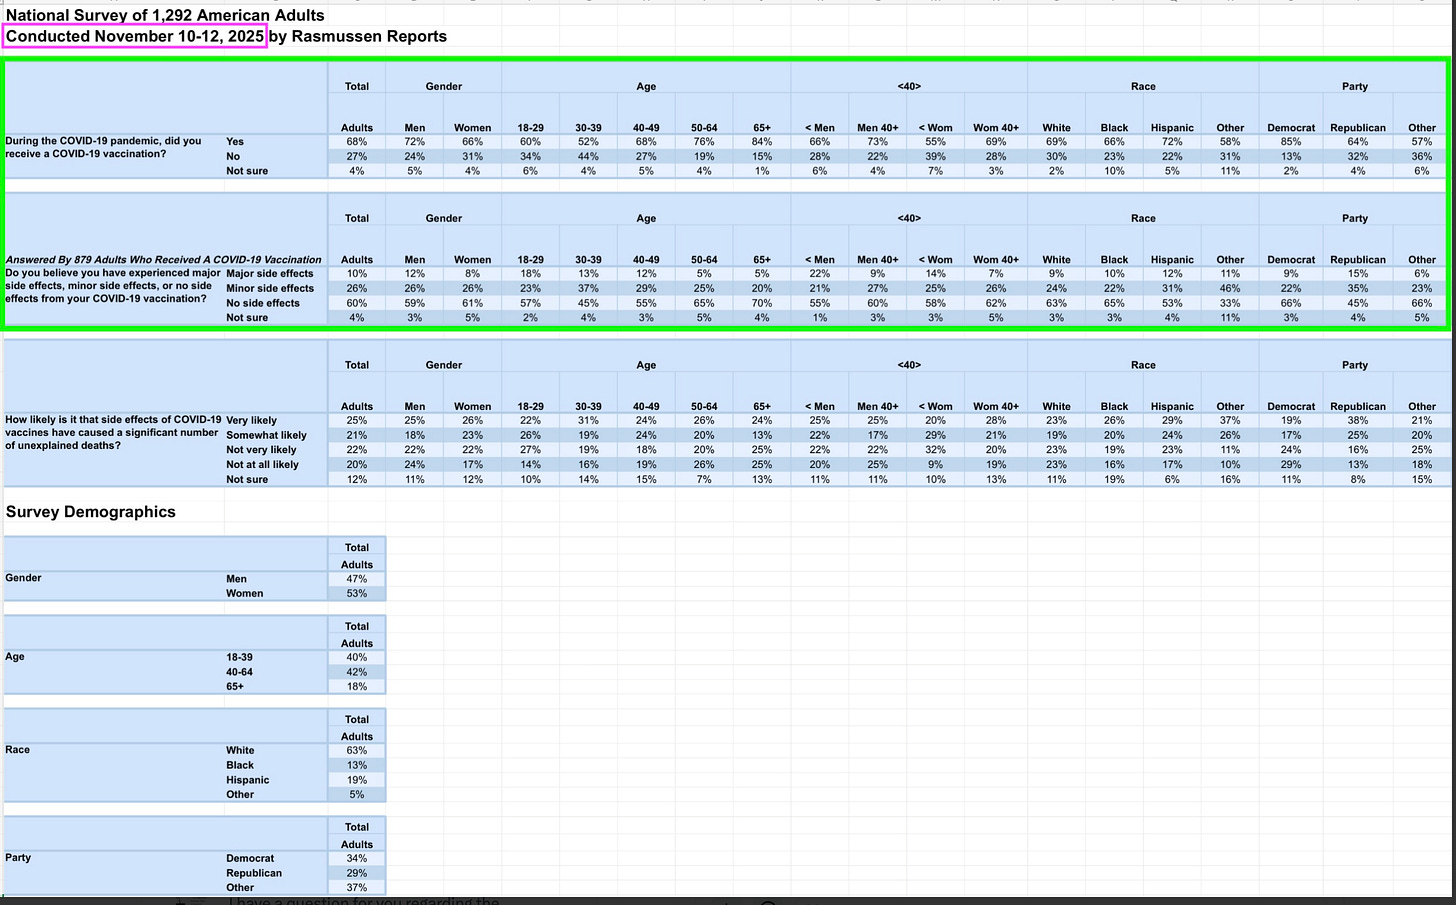This screenshot has width=1456, height=905.
Task: Select the "Somewhat likely" row label
Action: (x=266, y=436)
